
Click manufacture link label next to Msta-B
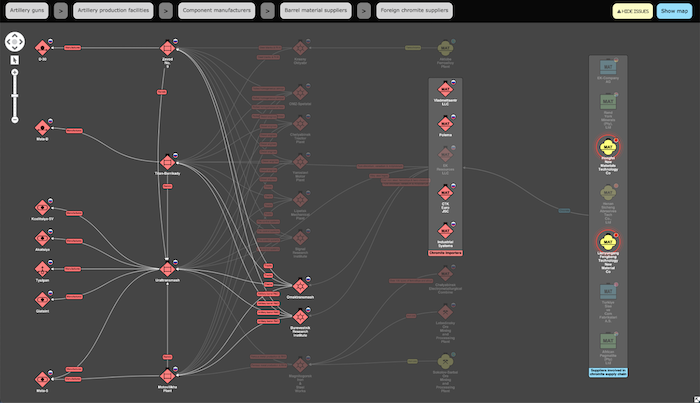(x=74, y=131)
